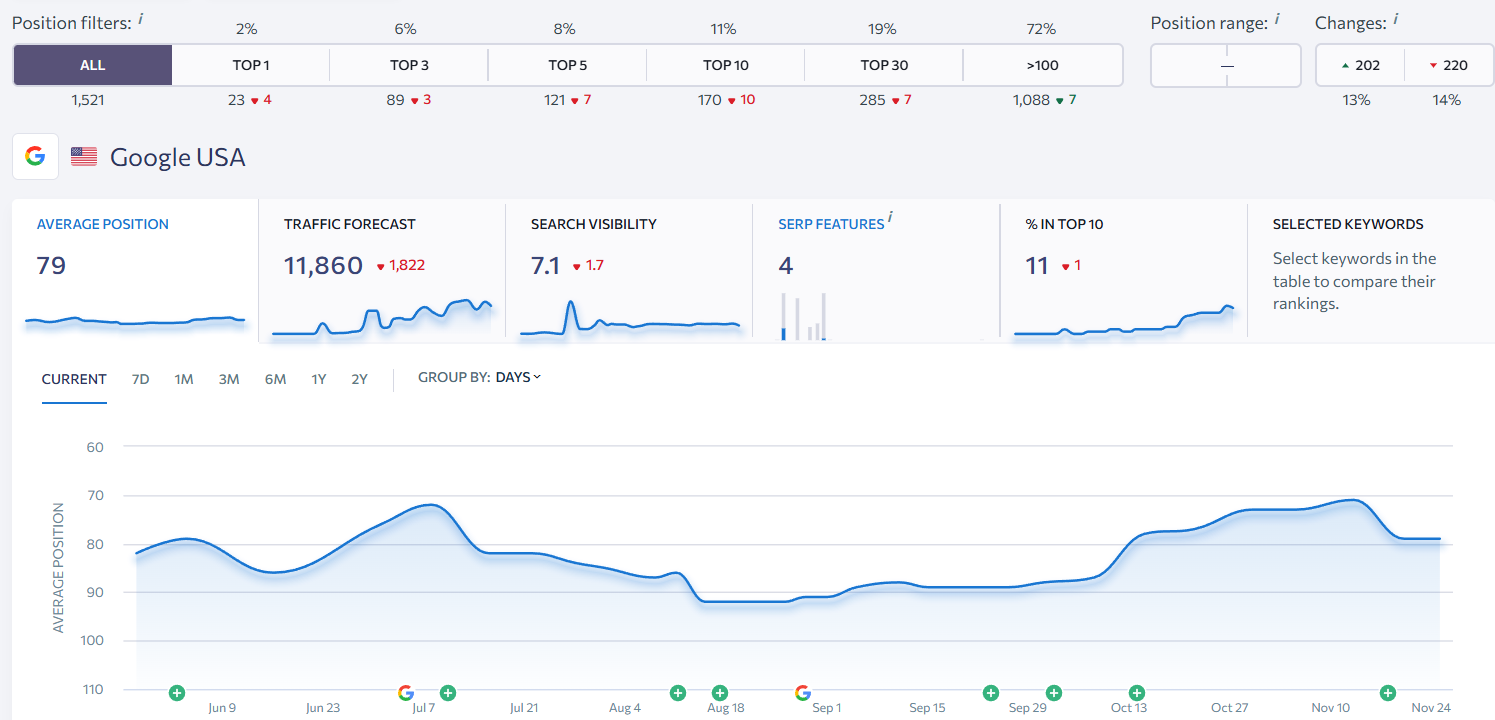The image size is (1495, 720).
Task: Click the Position range slider
Action: coord(1226,65)
